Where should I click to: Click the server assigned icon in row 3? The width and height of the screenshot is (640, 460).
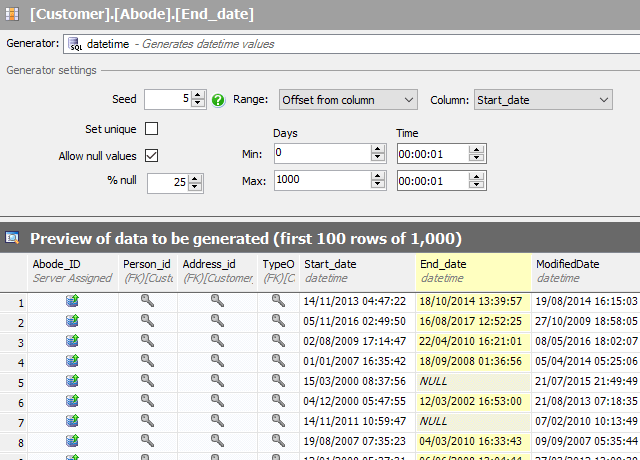coord(72,341)
